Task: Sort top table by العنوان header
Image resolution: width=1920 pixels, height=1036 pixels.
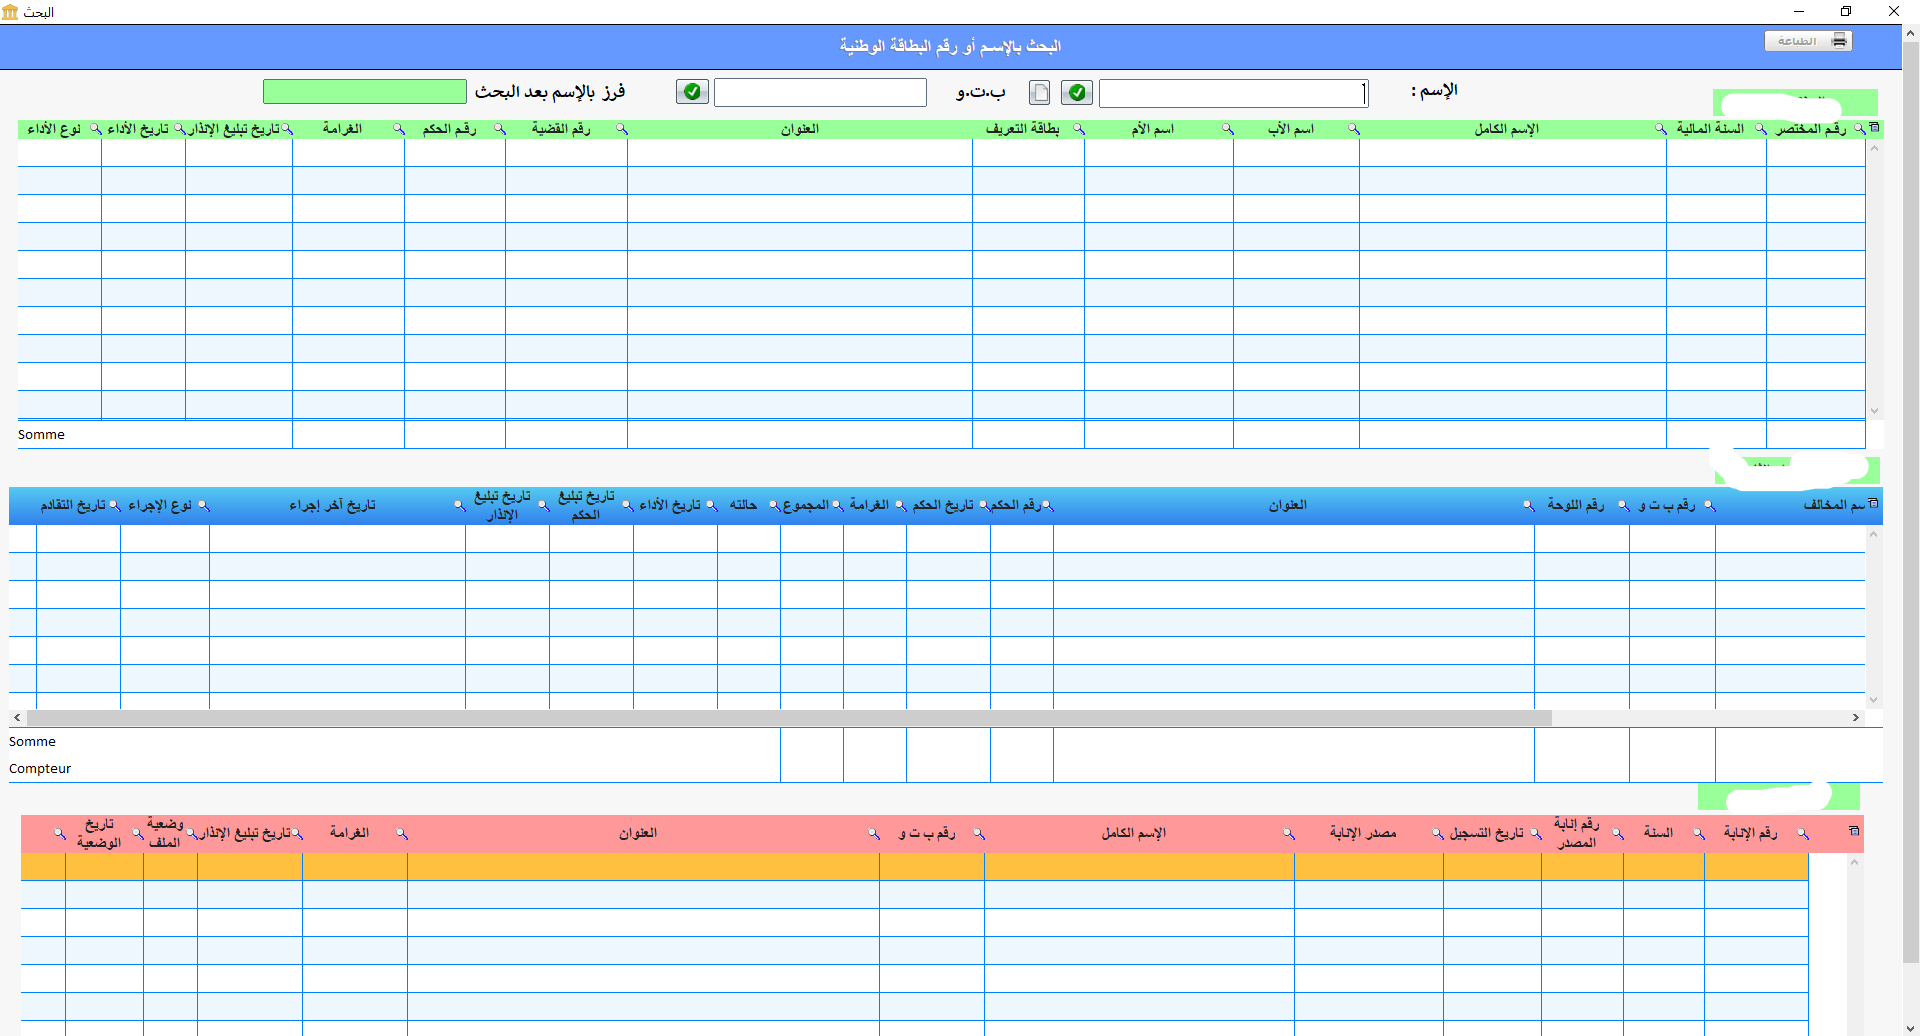Action: 800,129
